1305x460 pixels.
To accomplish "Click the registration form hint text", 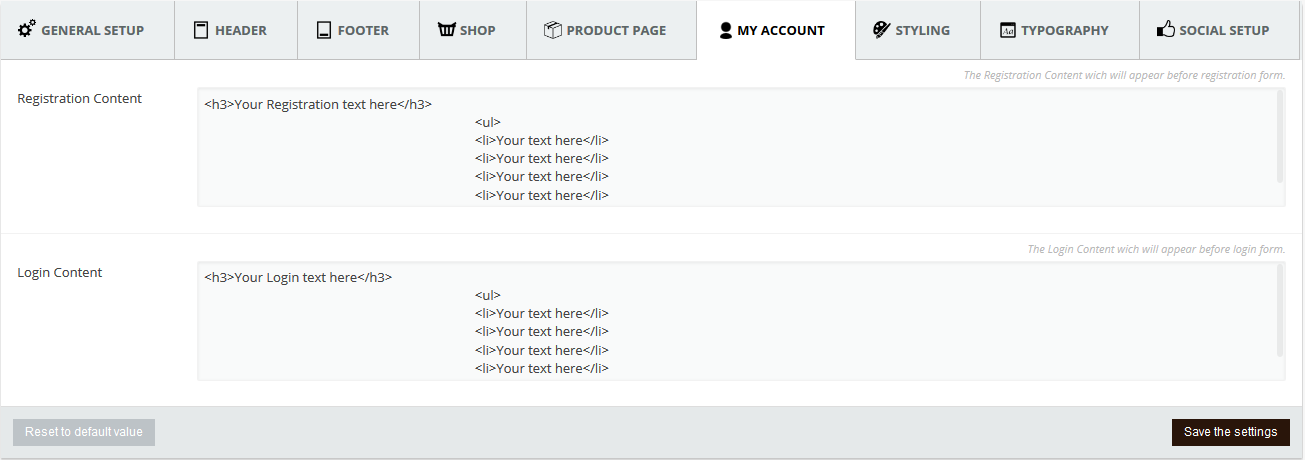I will tap(1124, 75).
